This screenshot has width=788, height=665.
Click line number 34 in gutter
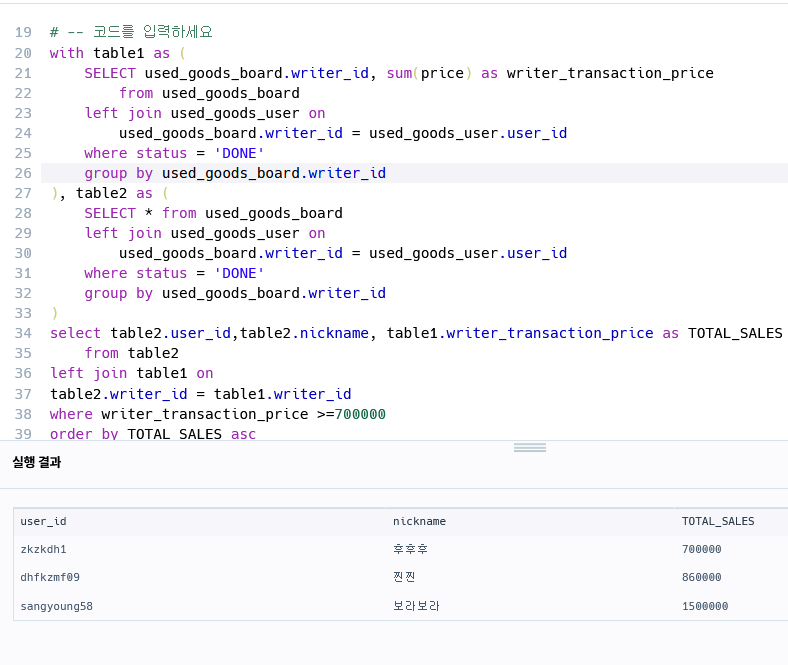[x=23, y=333]
